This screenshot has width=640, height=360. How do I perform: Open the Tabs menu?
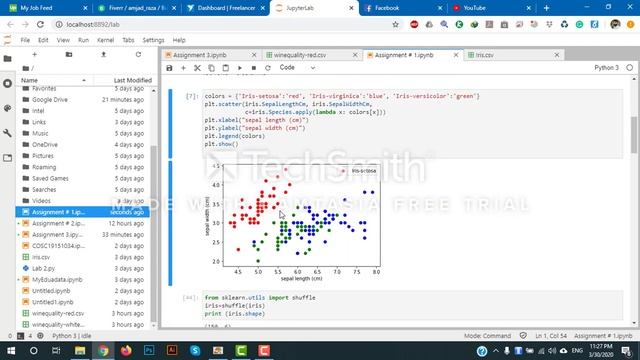128,40
